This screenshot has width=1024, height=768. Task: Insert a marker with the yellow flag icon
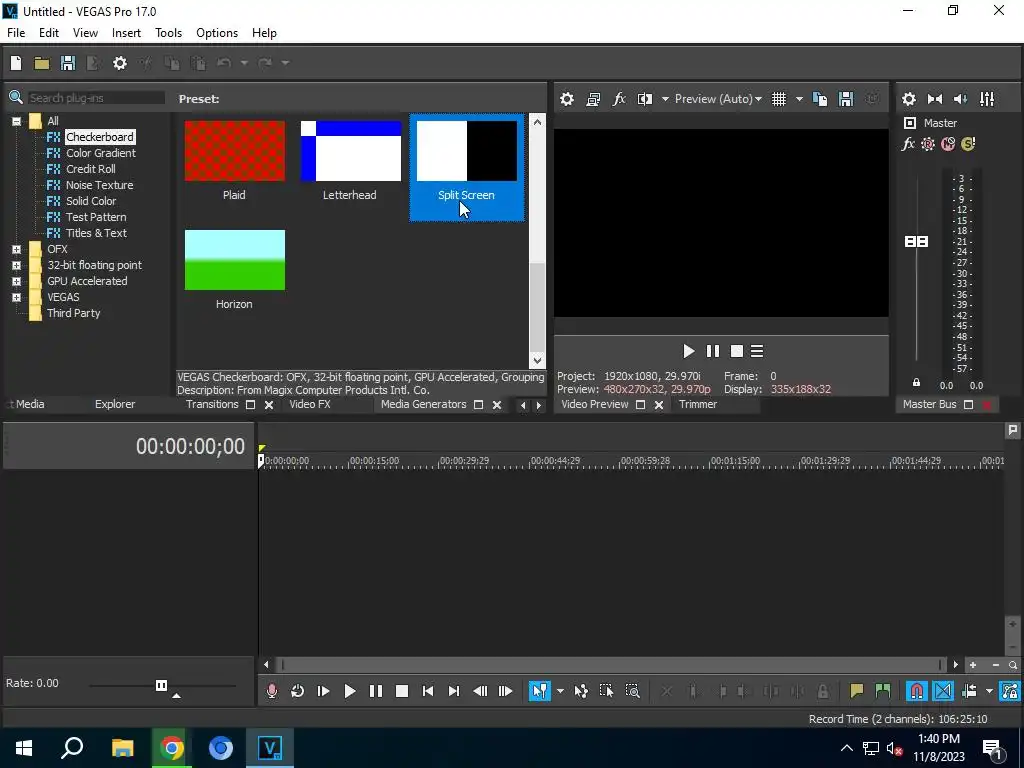[856, 691]
